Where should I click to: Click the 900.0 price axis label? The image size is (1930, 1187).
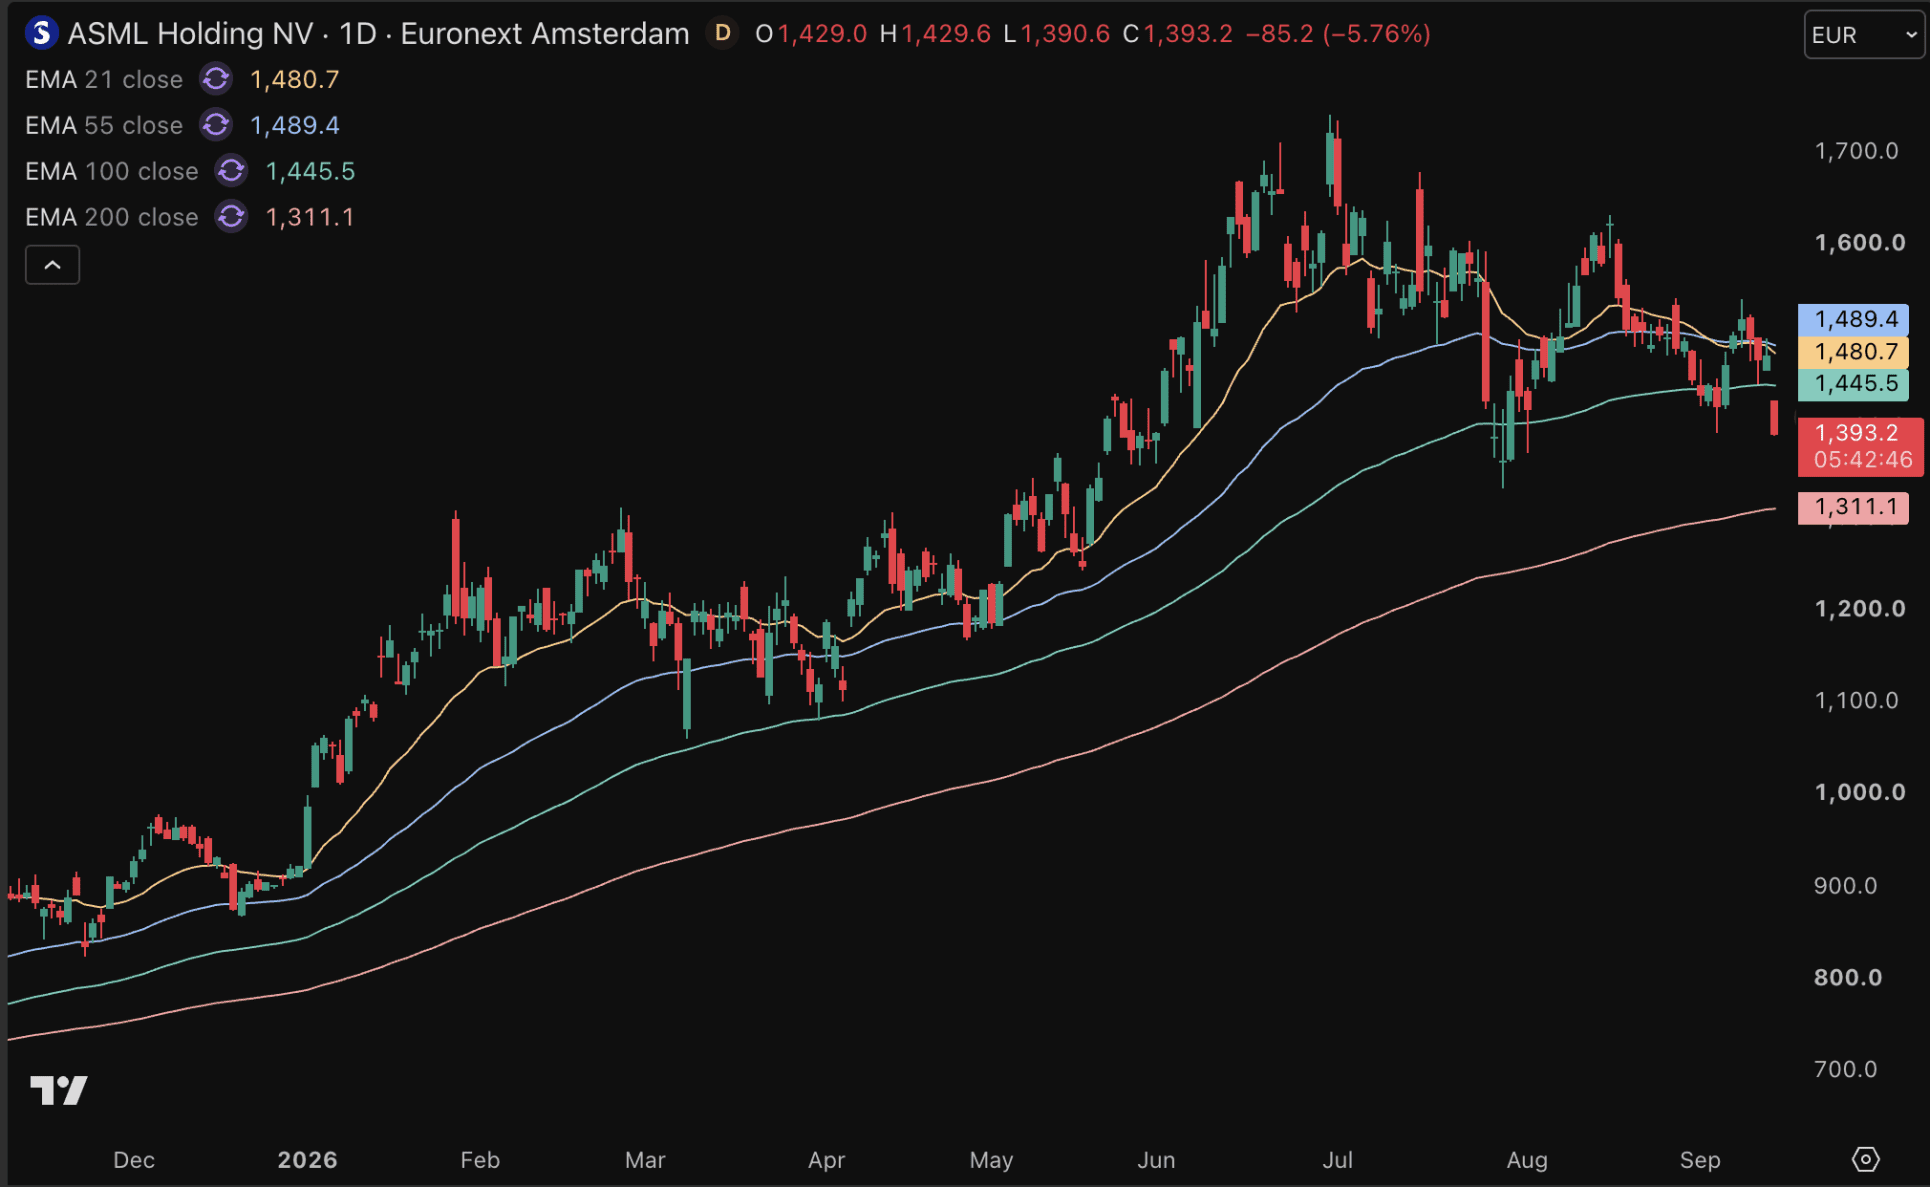click(1846, 886)
